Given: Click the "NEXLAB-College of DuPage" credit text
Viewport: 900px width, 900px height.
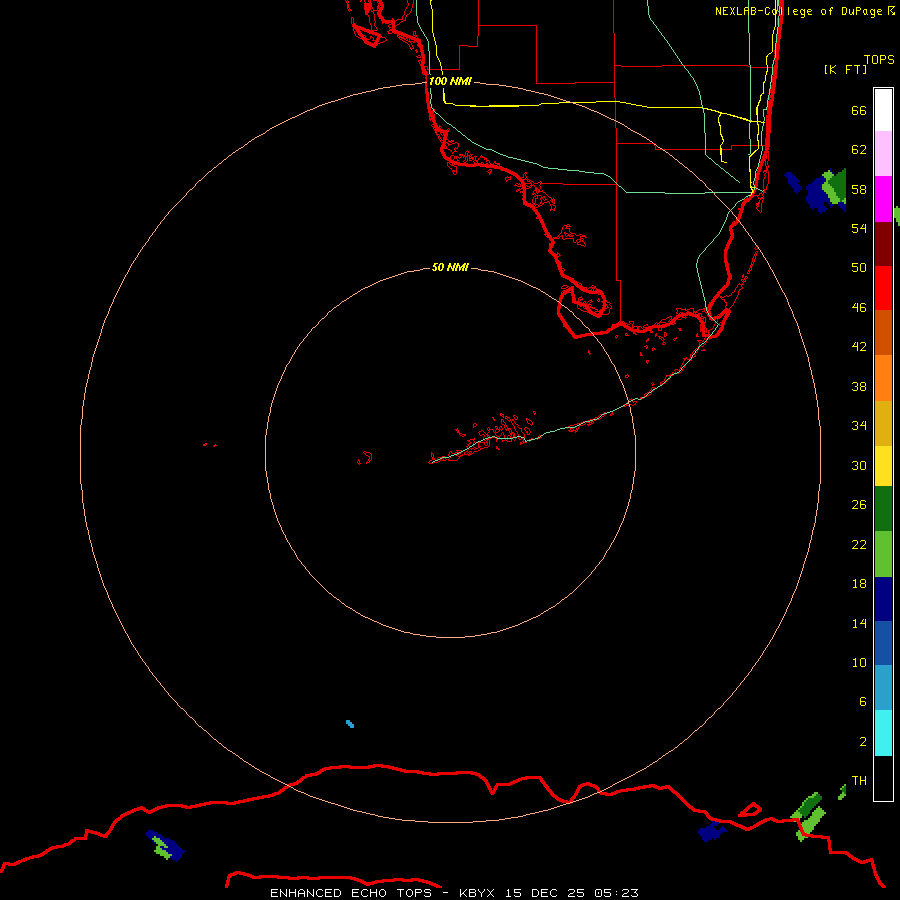Looking at the screenshot, I should click(x=798, y=11).
